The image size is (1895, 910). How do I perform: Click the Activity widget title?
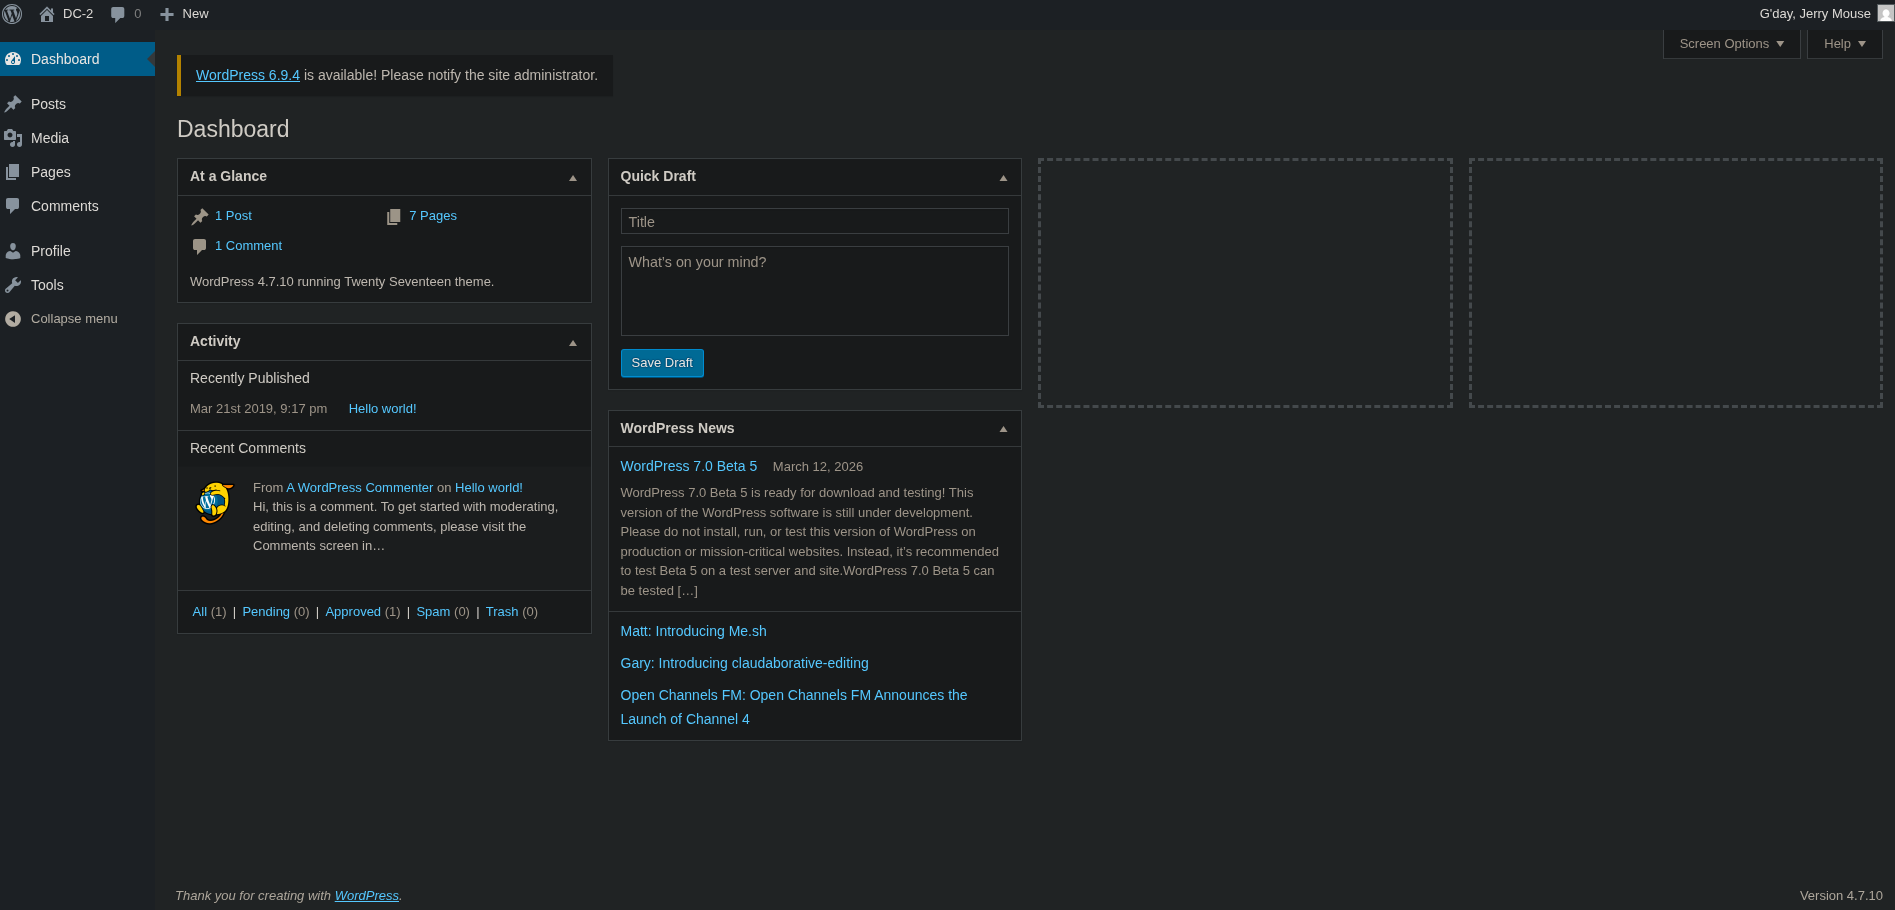[215, 341]
